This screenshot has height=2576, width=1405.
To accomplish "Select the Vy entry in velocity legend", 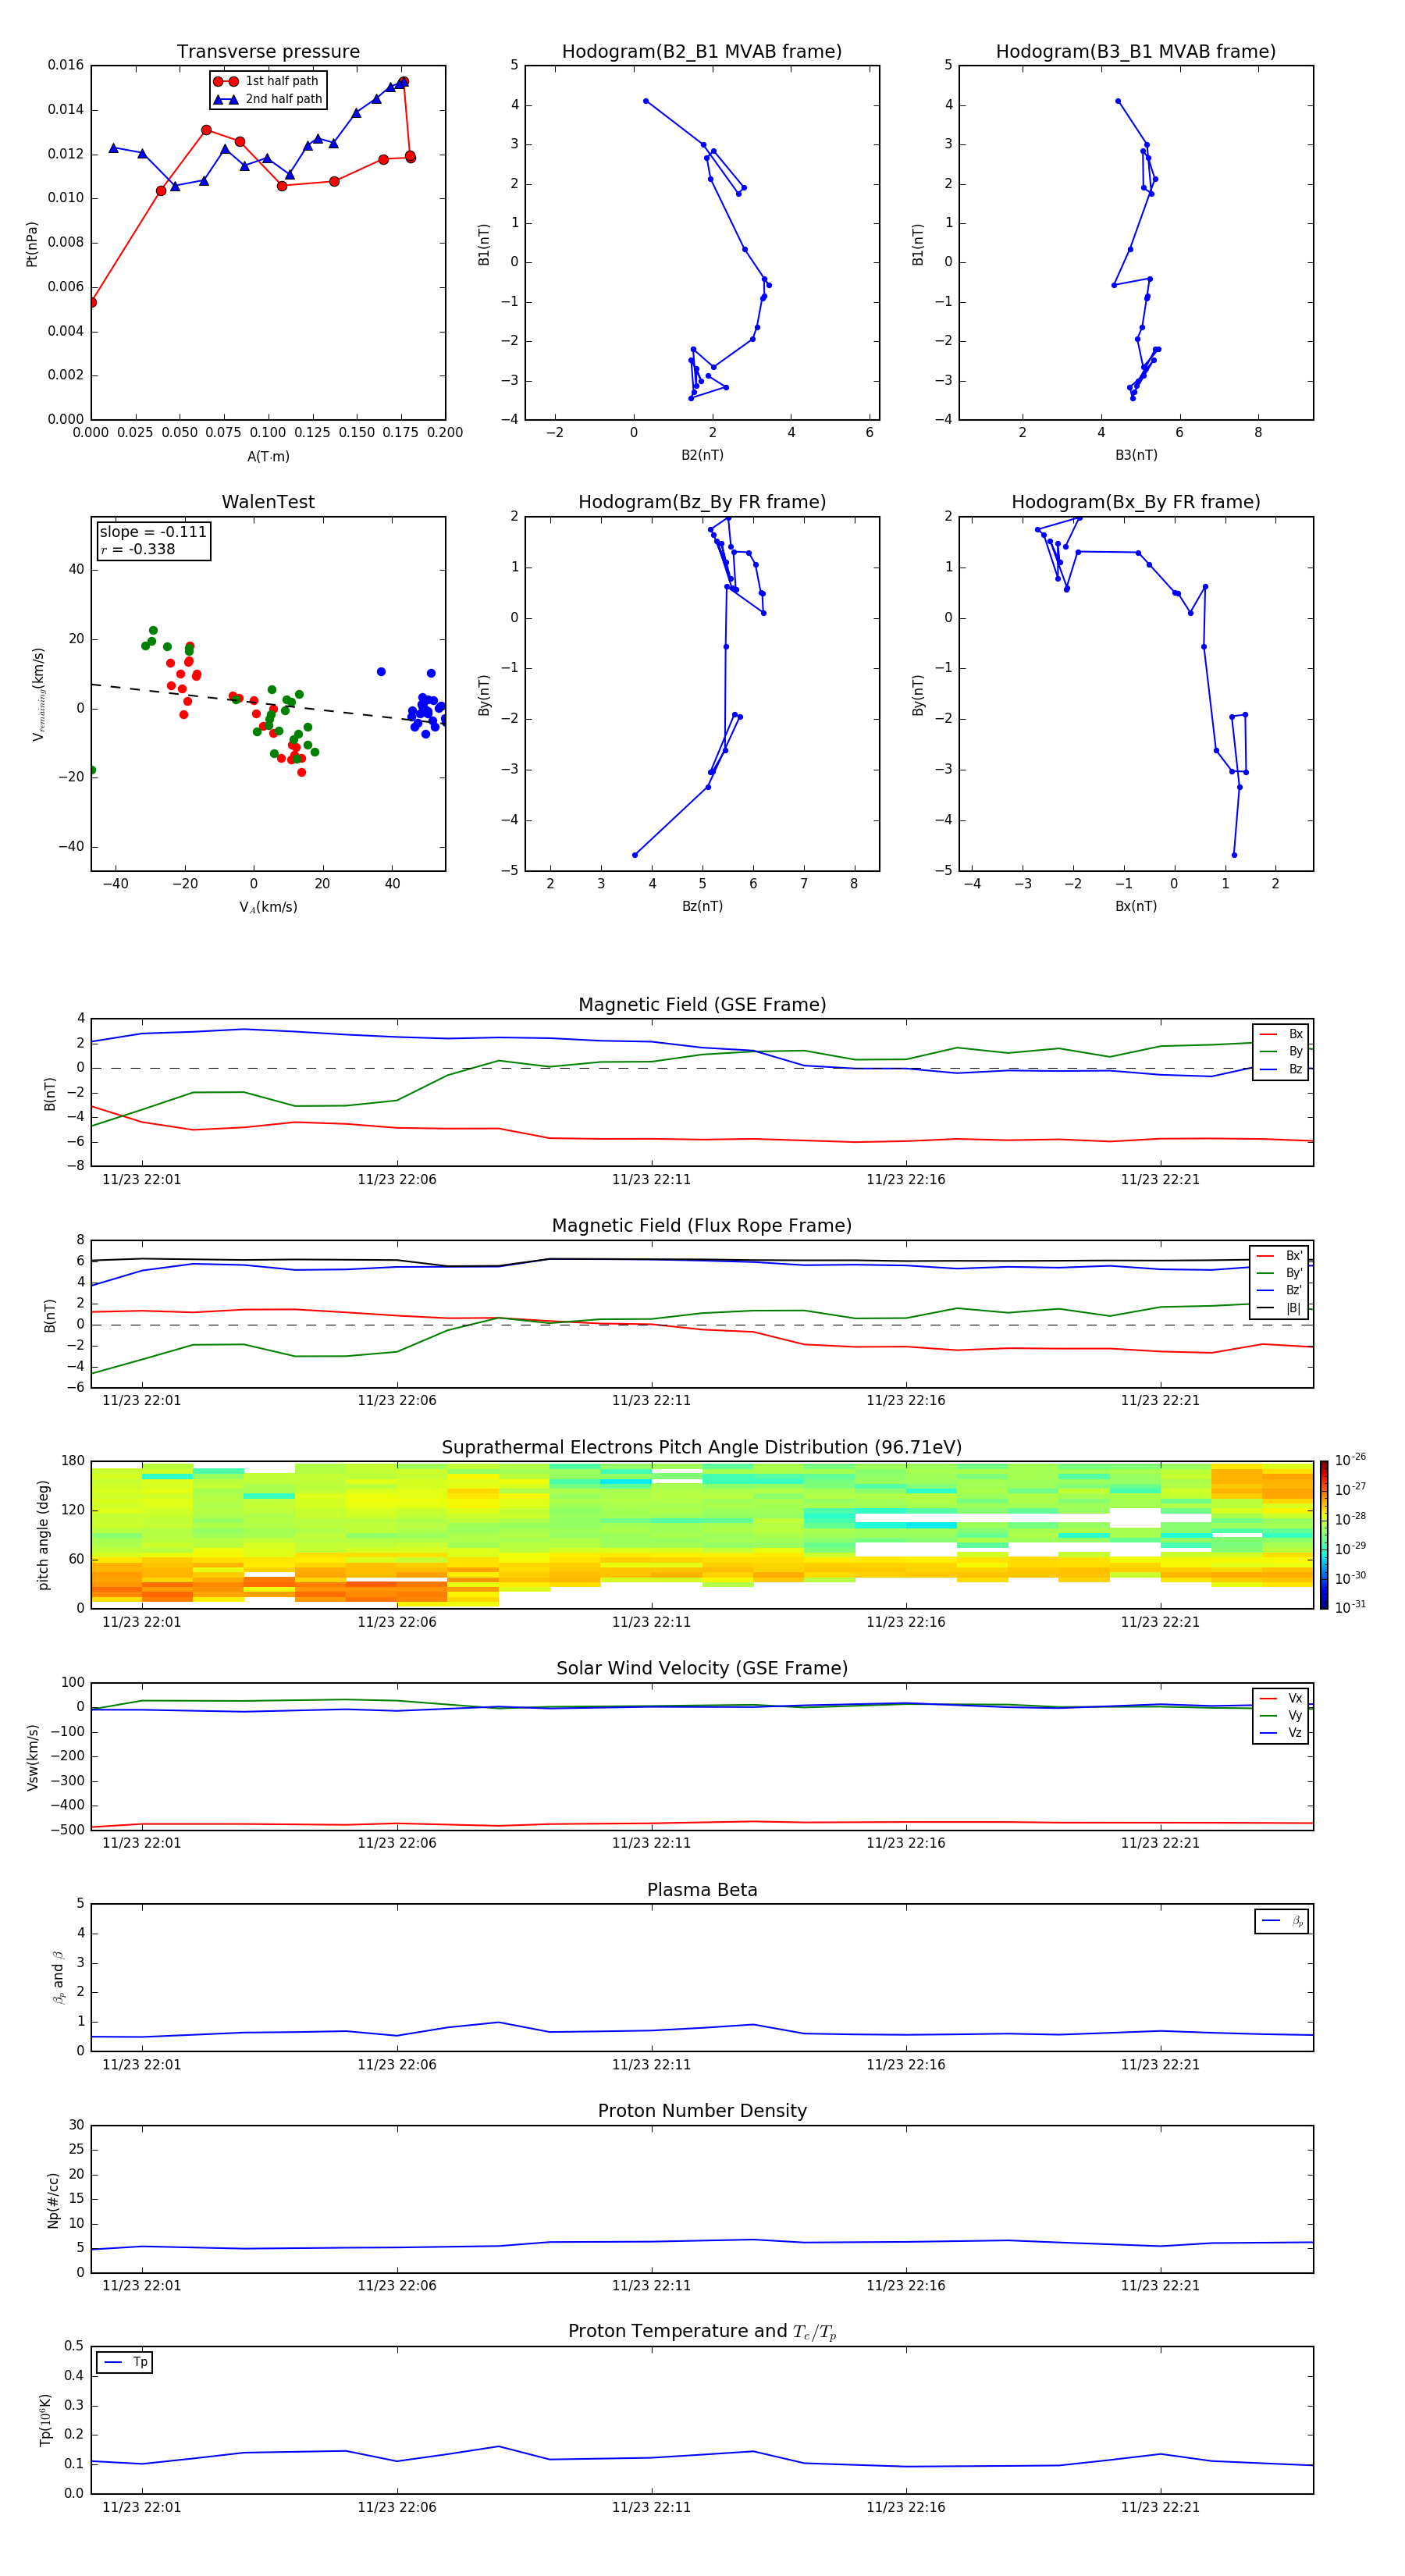I will [x=1281, y=1715].
